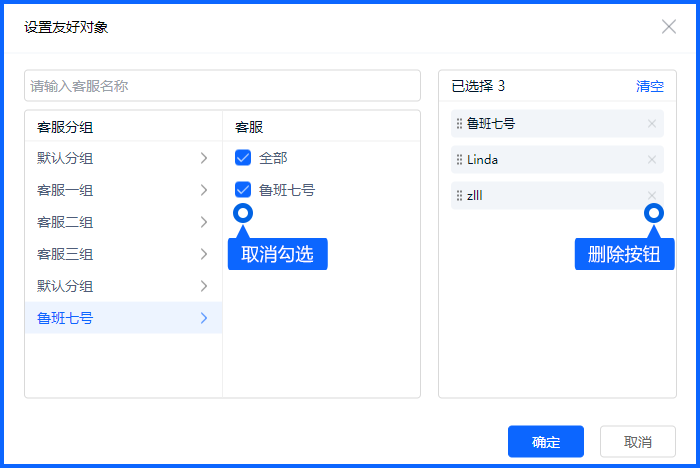Click the 删除按钮 callout label

[625, 254]
